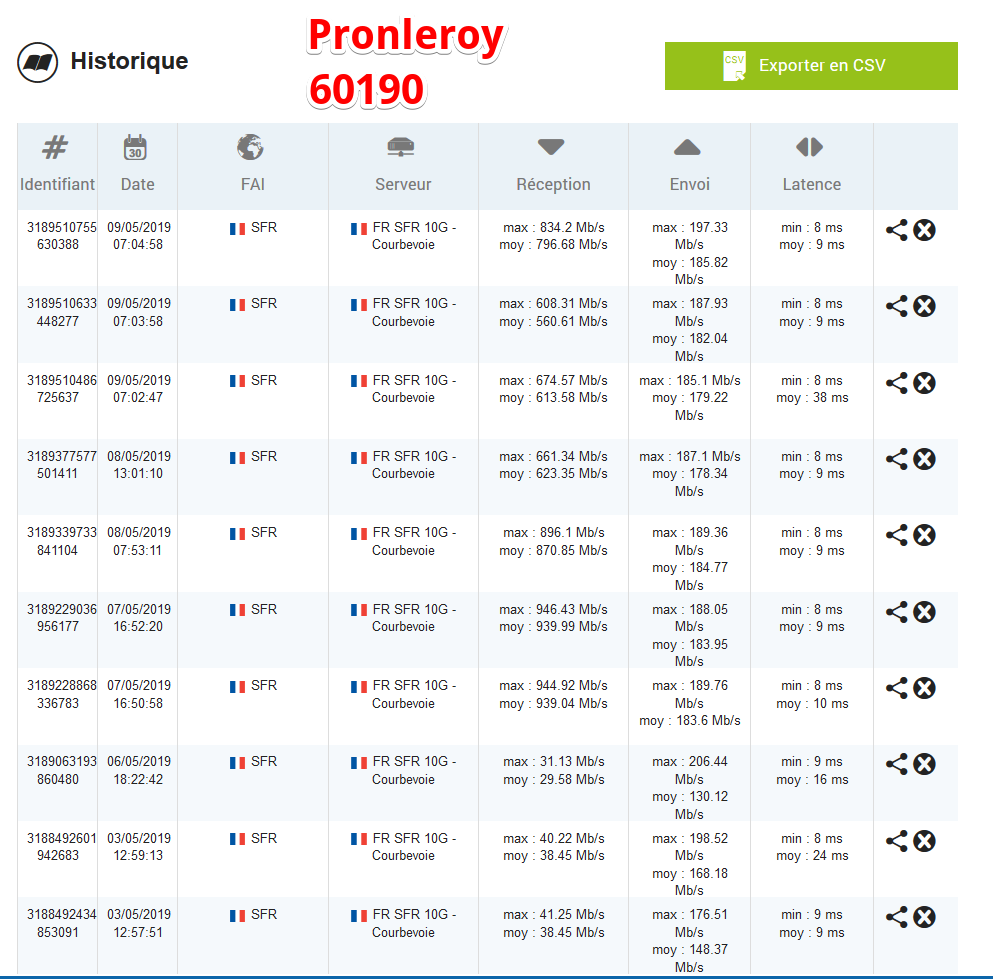Remove the 07/05/2019 16:50:58 test entry

click(x=925, y=688)
